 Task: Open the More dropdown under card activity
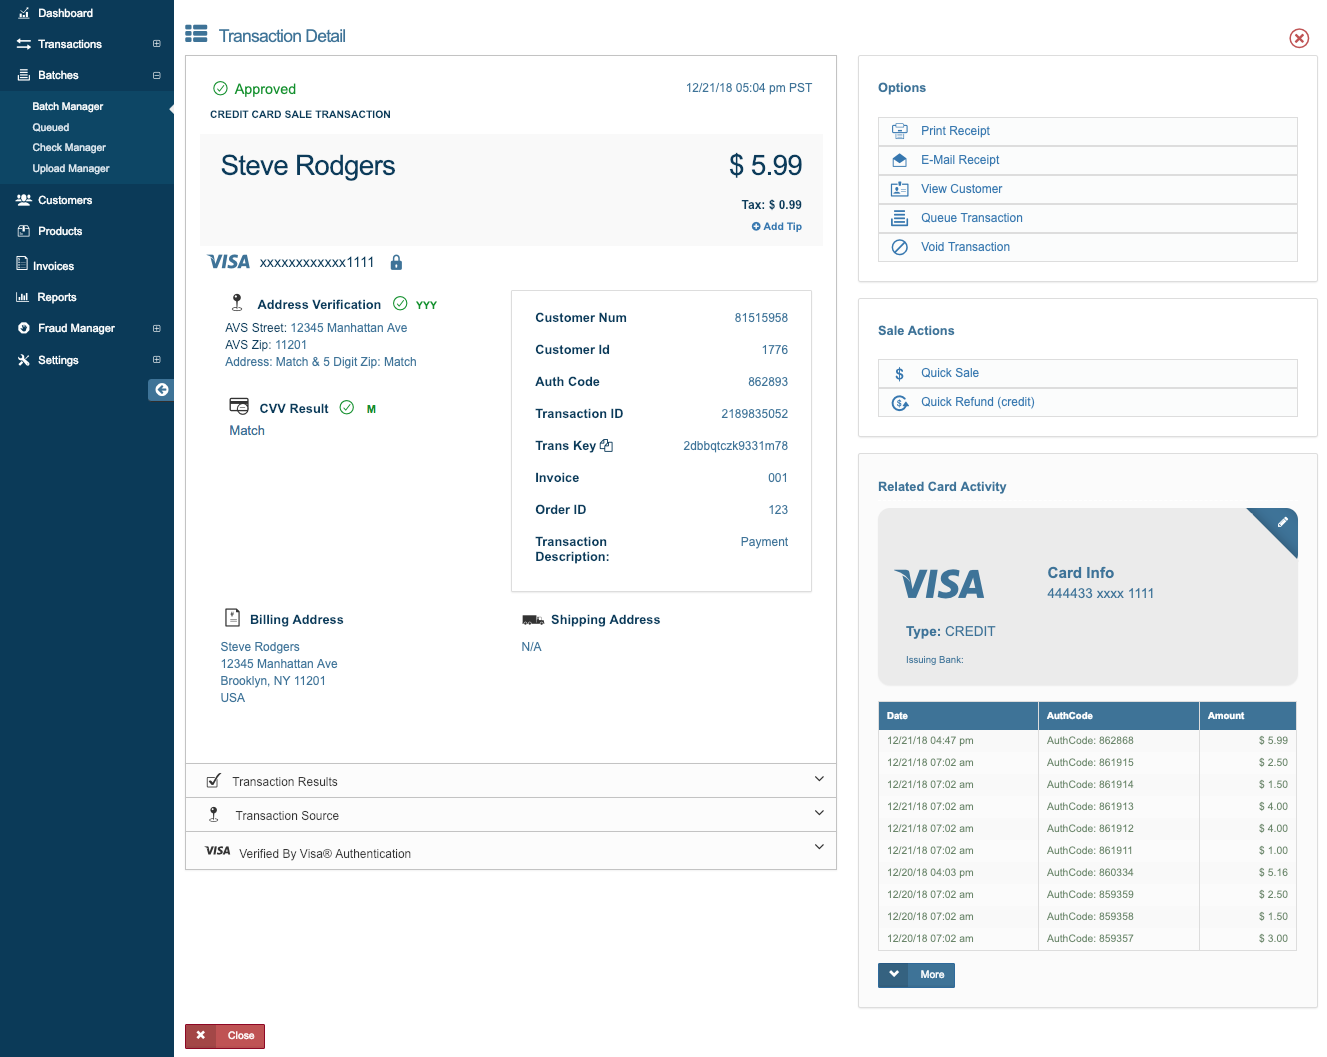pyautogui.click(x=916, y=975)
